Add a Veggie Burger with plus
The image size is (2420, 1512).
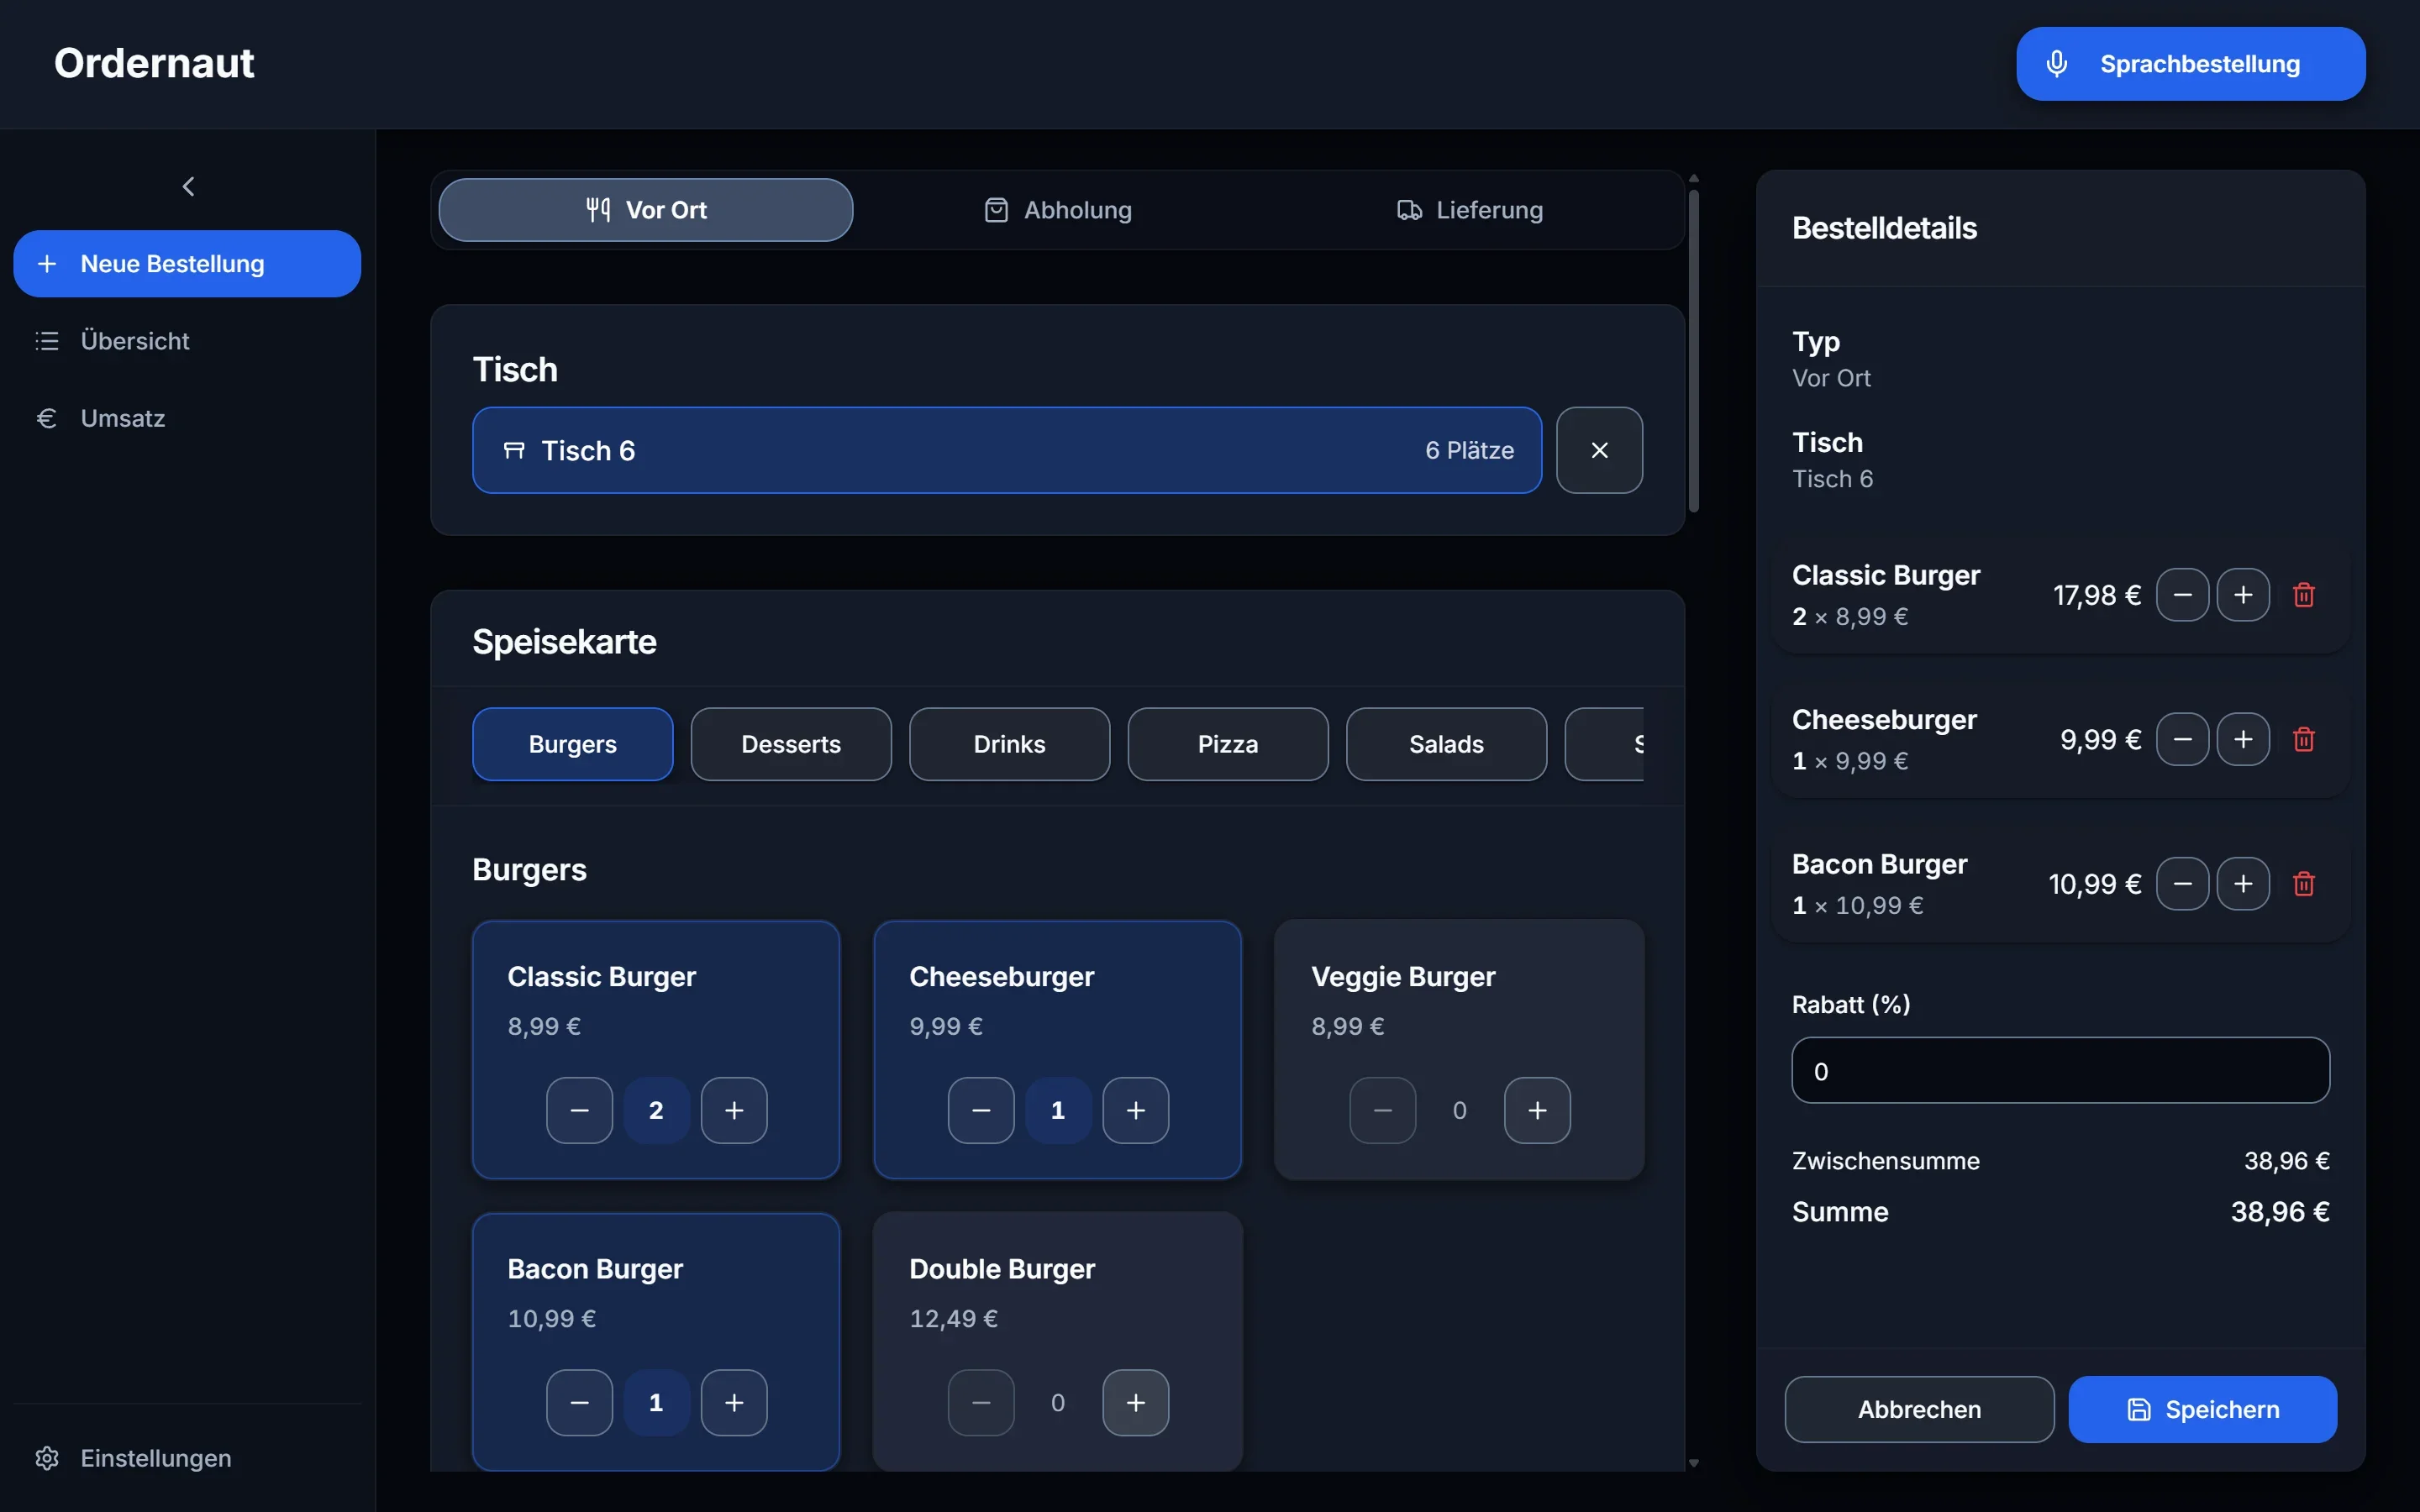(x=1538, y=1110)
